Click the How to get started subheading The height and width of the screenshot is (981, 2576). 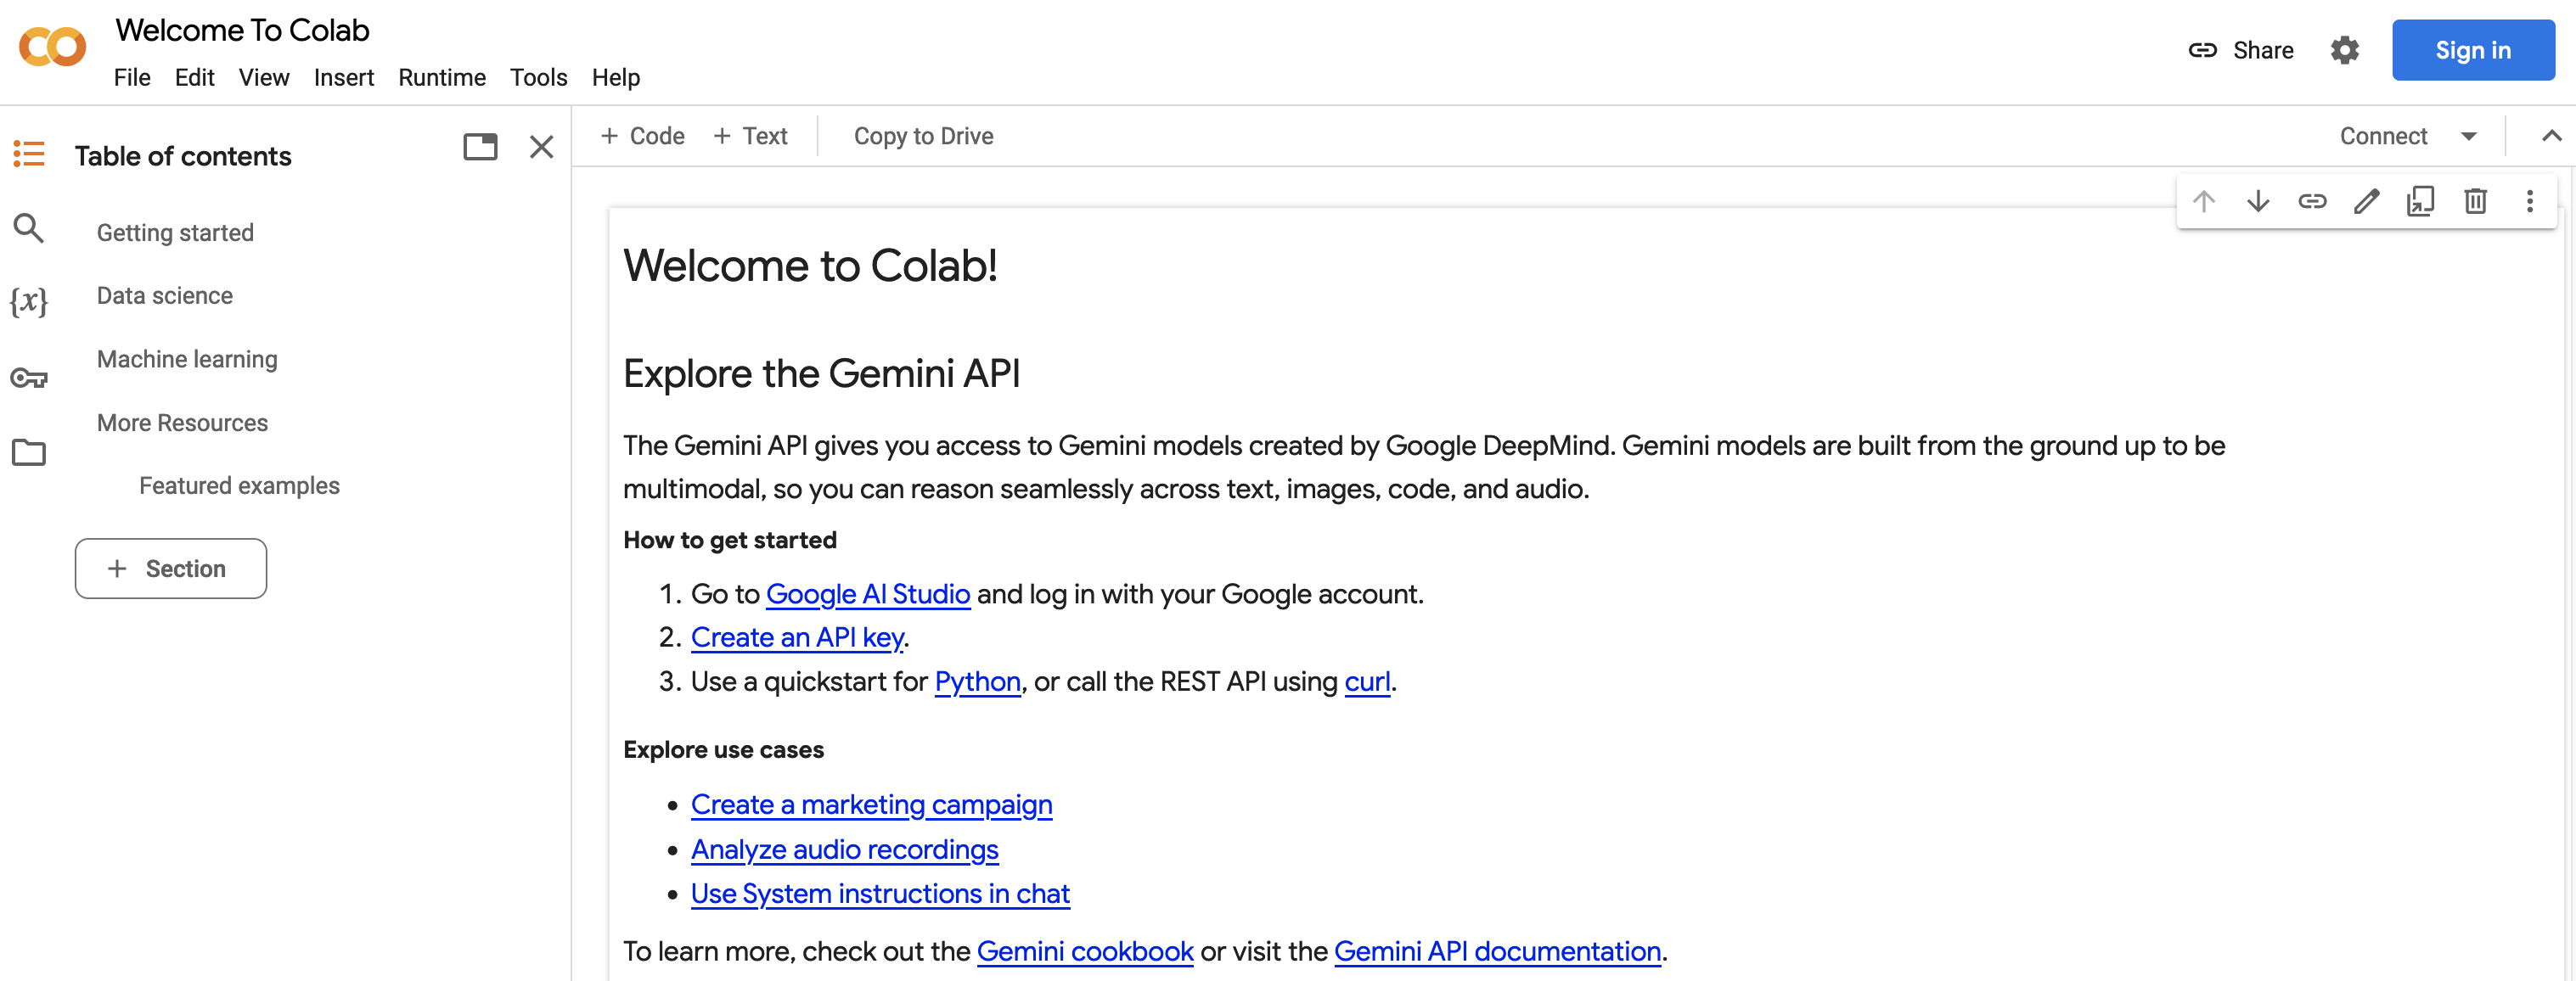(x=729, y=540)
